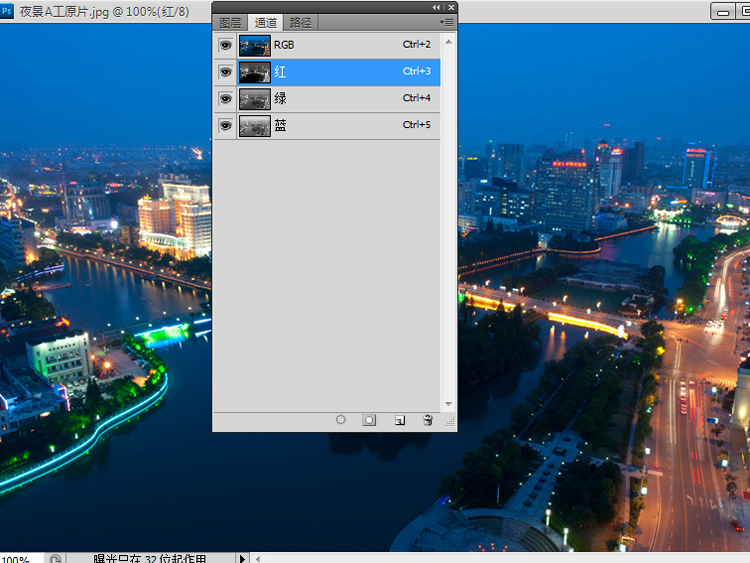Click Save selection as channel icon
The image size is (750, 563).
pyautogui.click(x=369, y=421)
